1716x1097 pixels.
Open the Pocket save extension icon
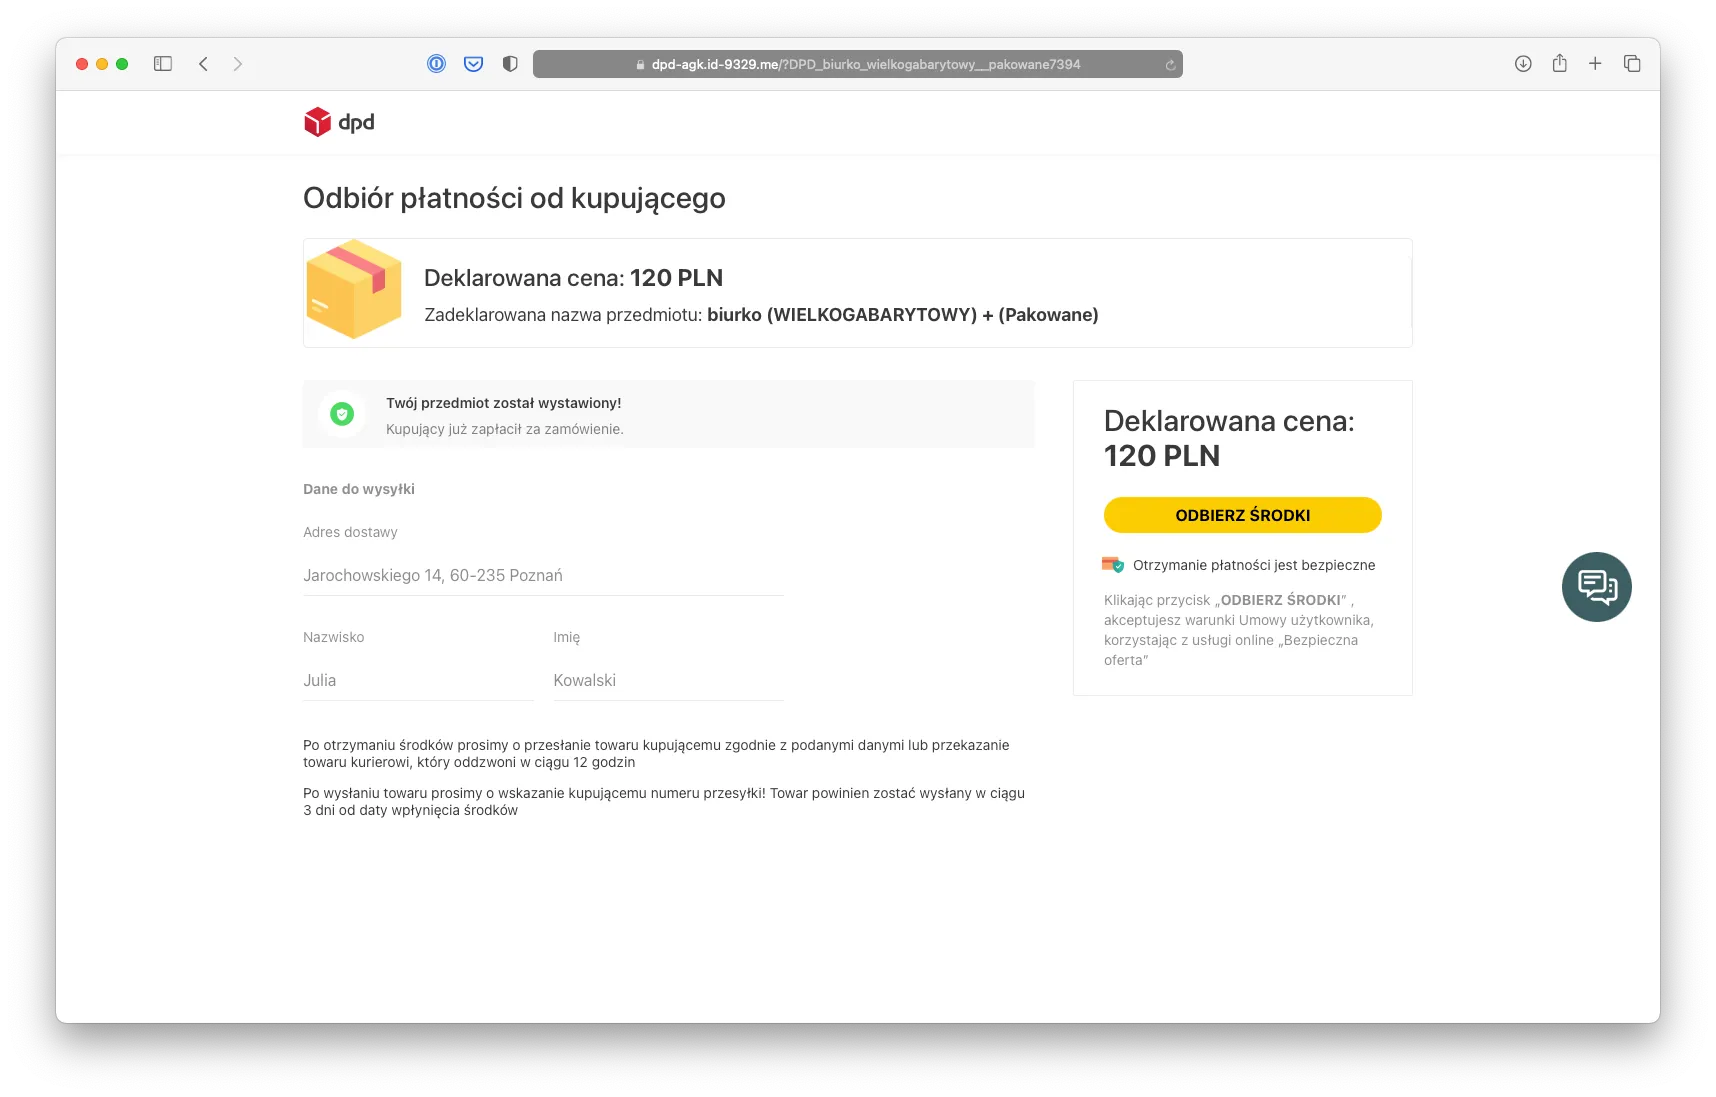(x=473, y=63)
